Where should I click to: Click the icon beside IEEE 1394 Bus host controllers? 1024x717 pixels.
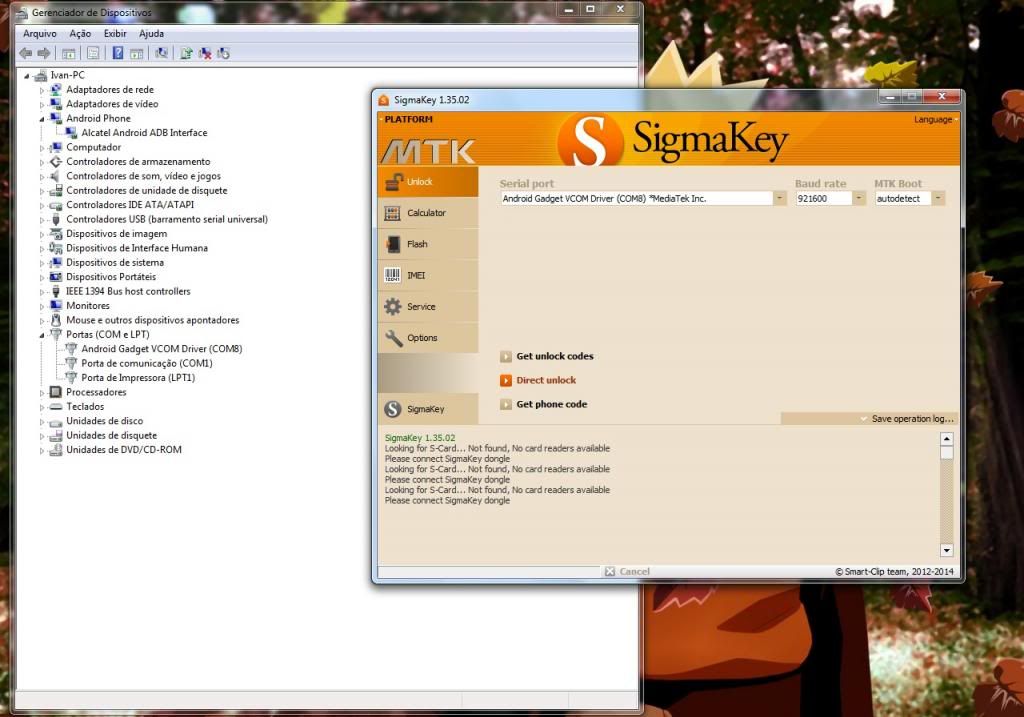click(56, 291)
